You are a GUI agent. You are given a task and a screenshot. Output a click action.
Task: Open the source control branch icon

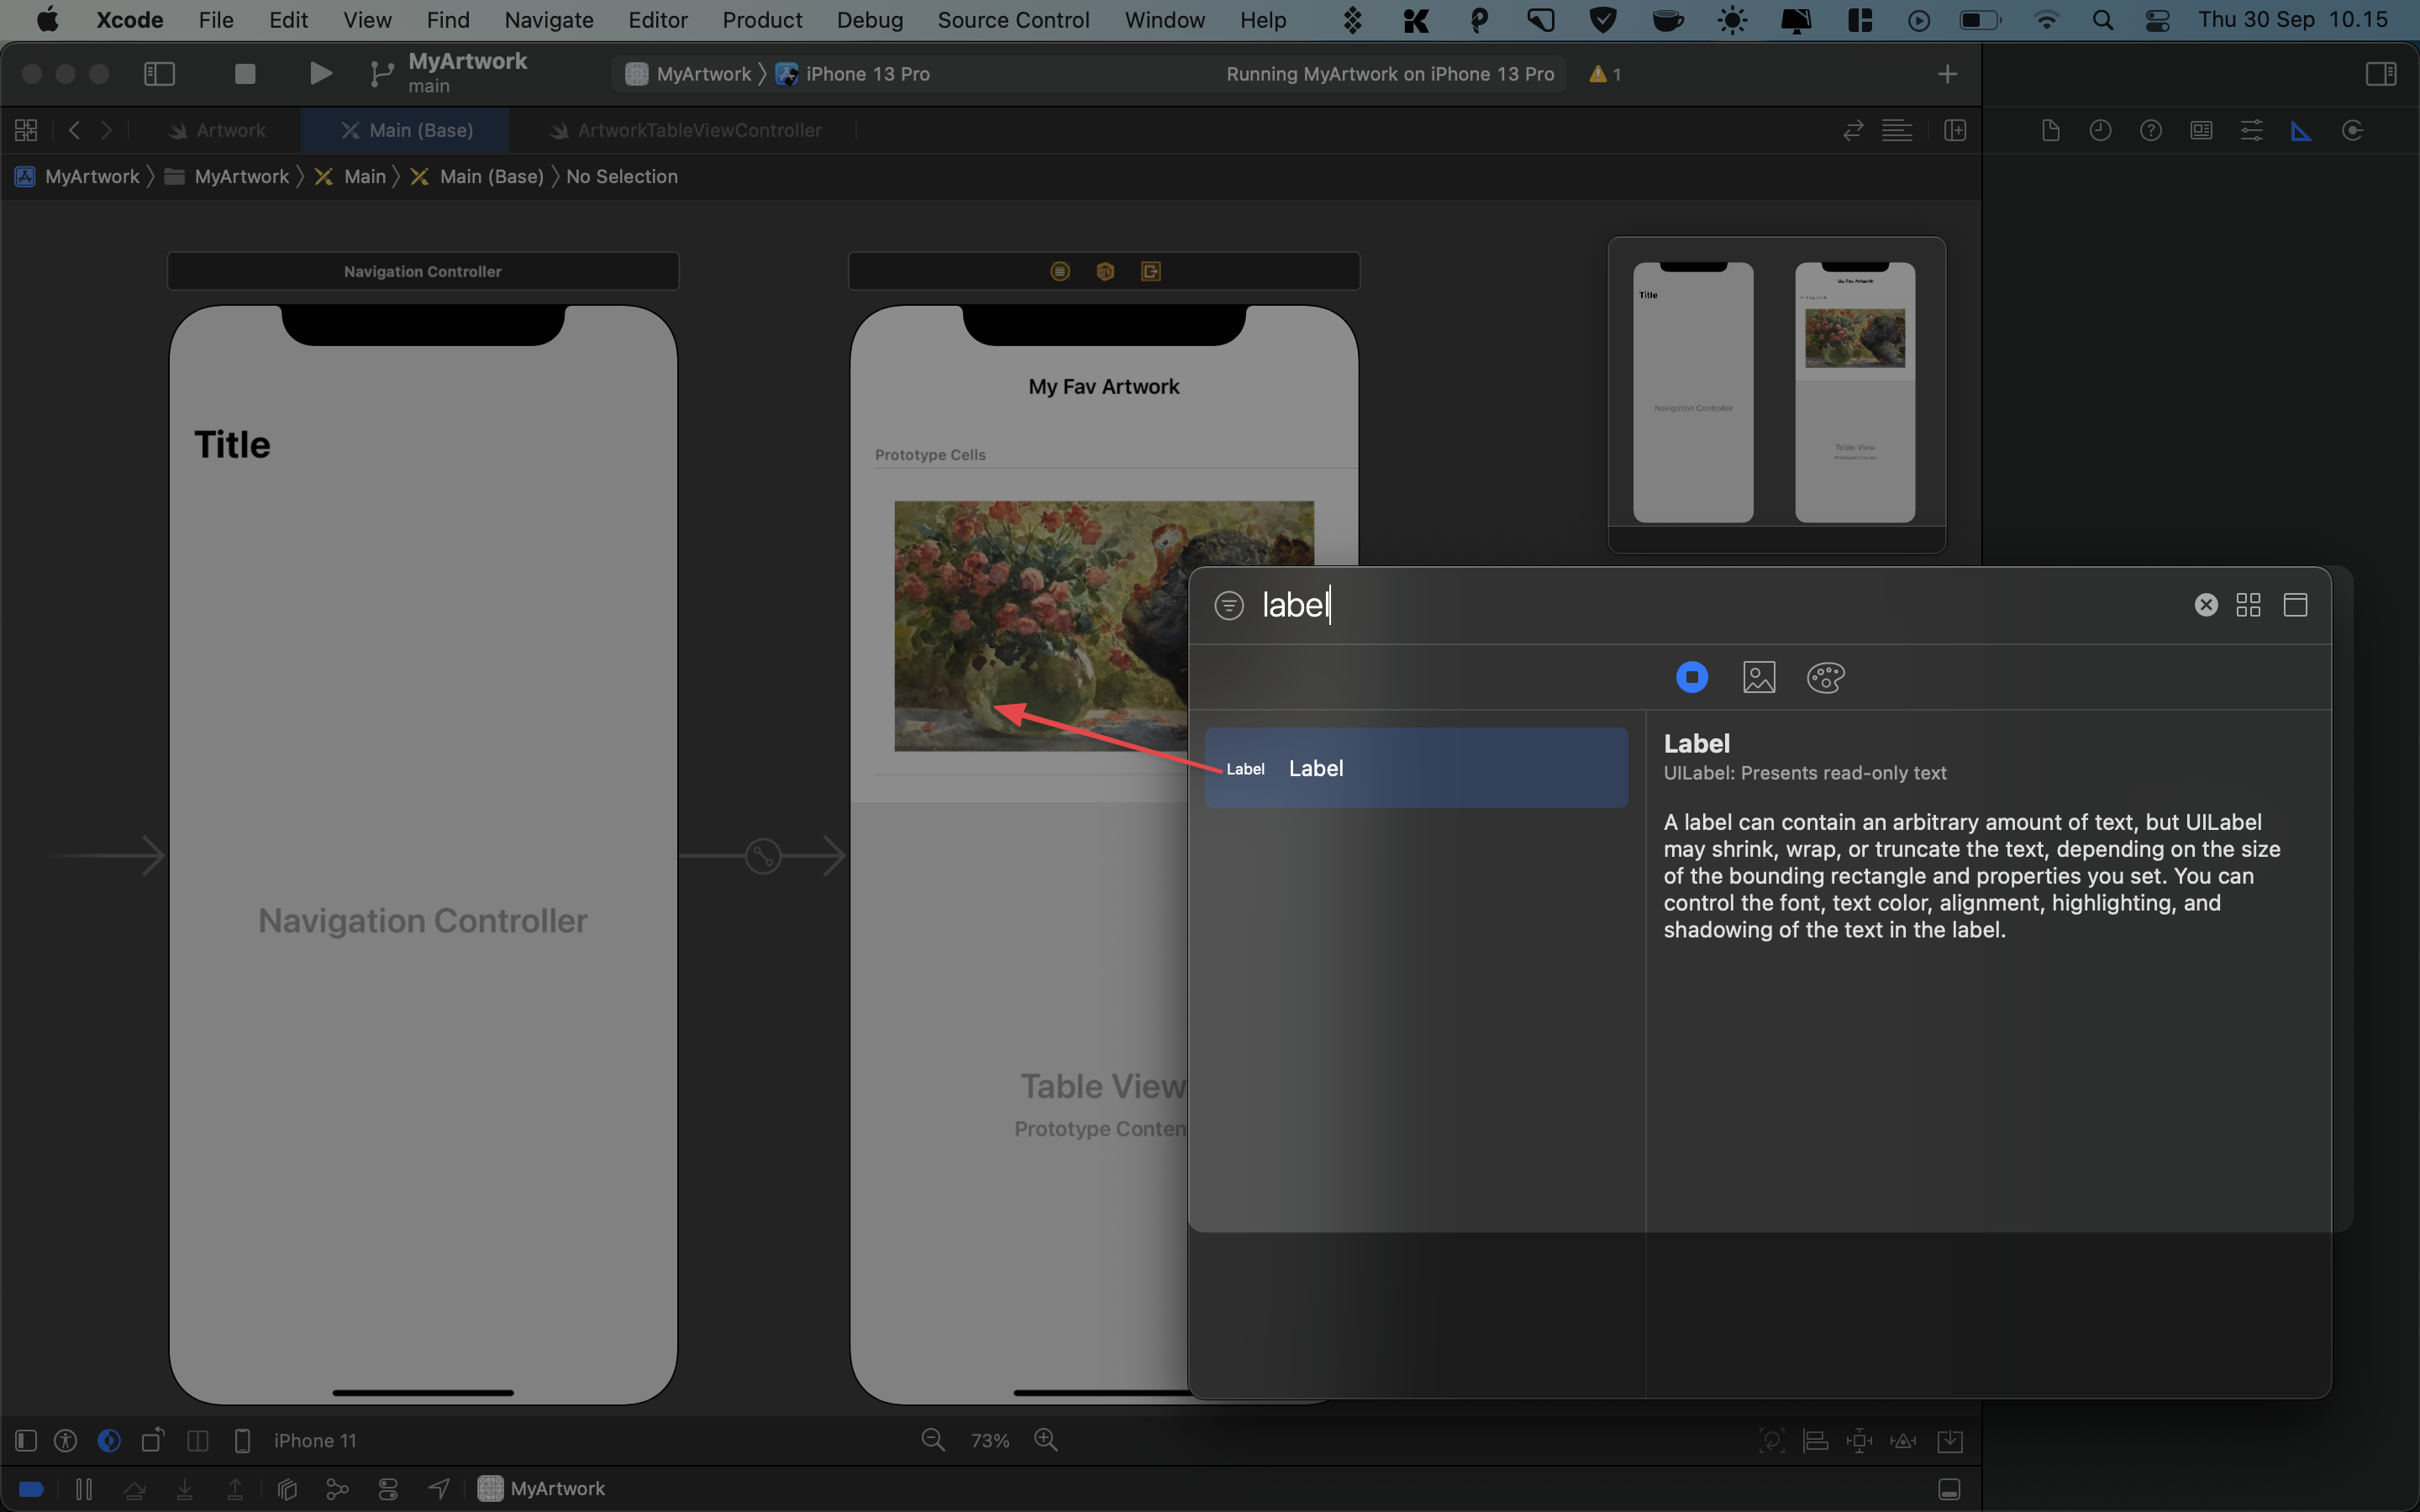point(381,74)
